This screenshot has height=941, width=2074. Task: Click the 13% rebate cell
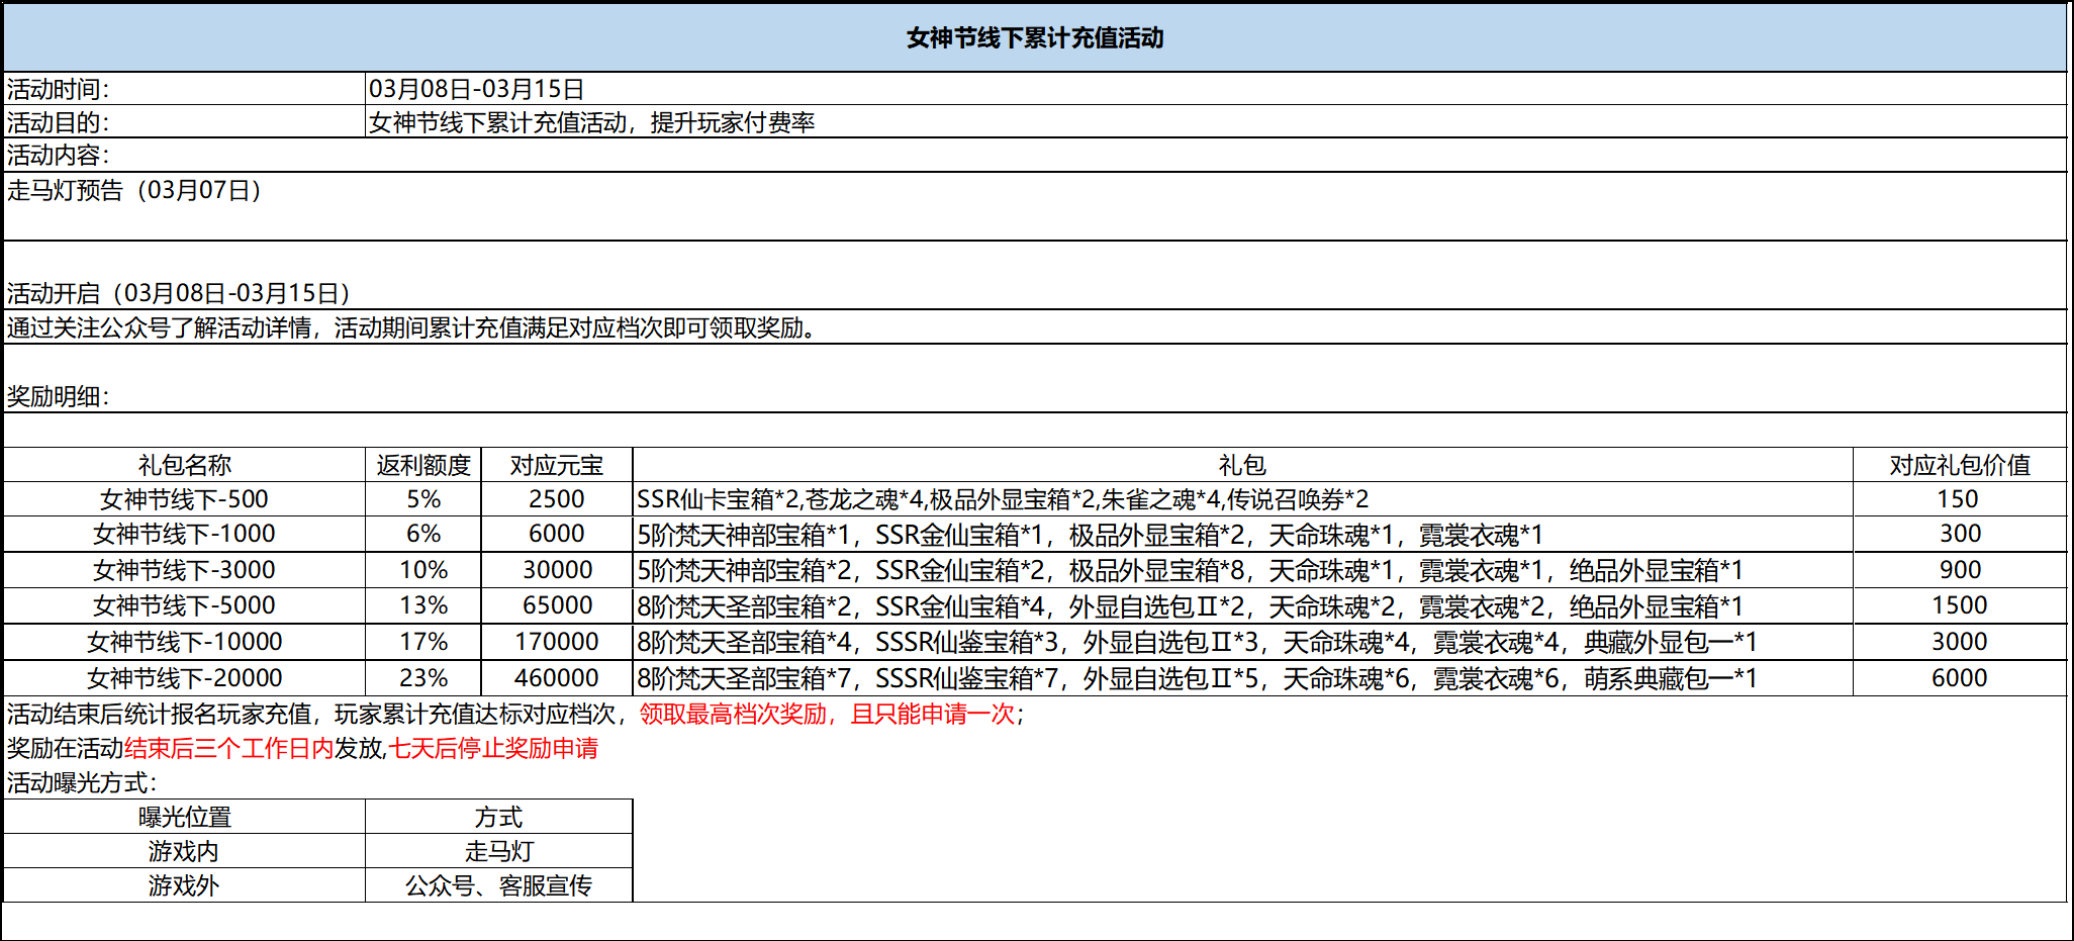(x=424, y=606)
